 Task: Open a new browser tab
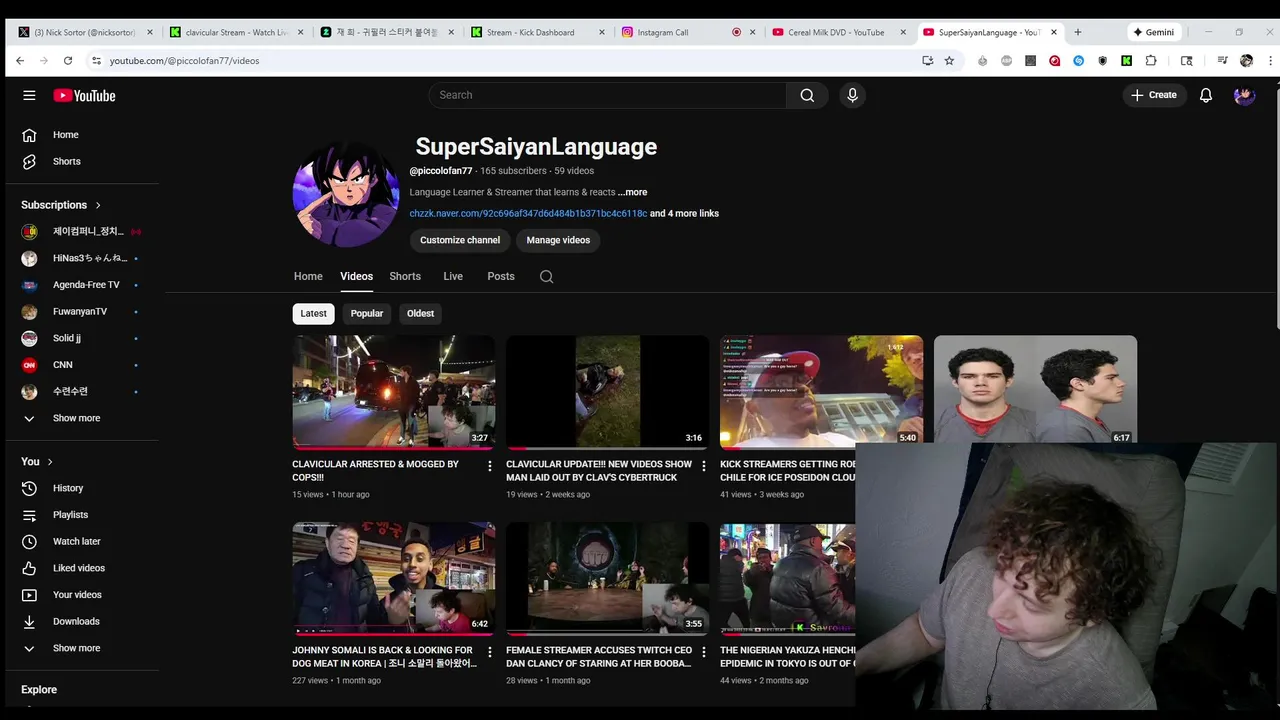click(1077, 32)
